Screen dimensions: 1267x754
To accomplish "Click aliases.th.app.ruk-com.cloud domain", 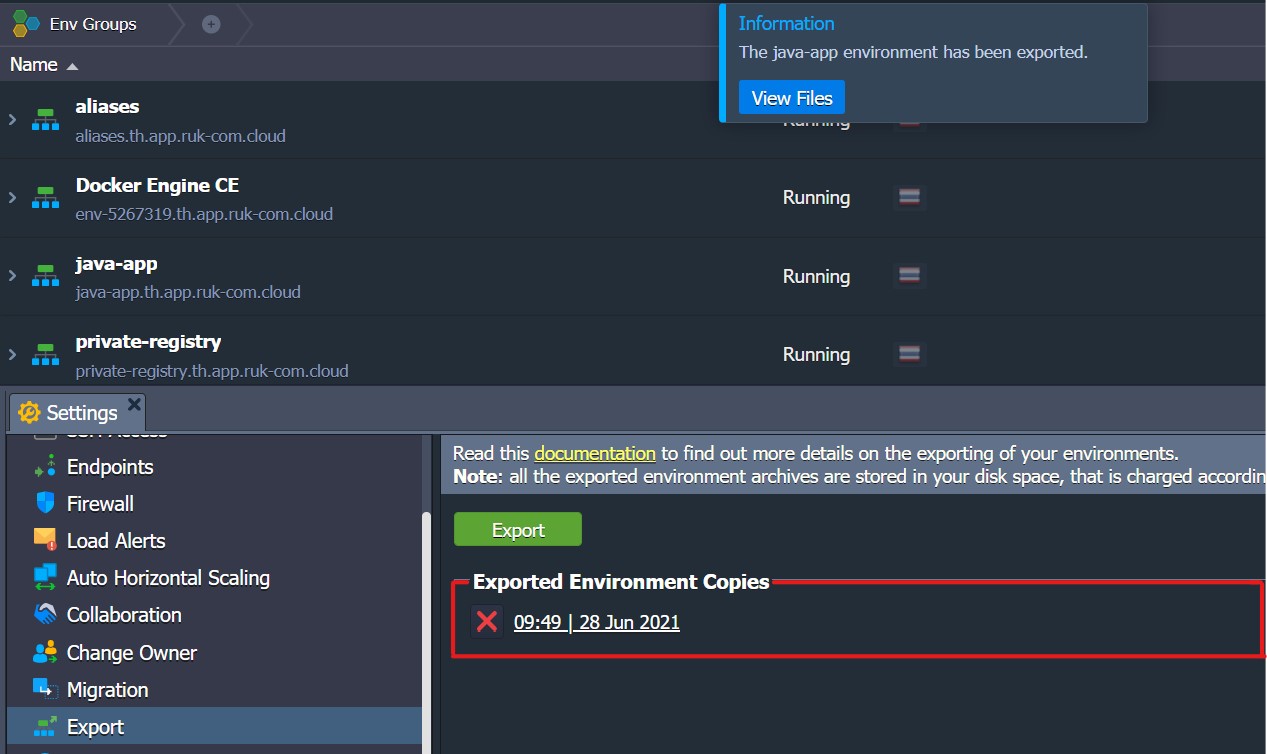I will click(180, 136).
